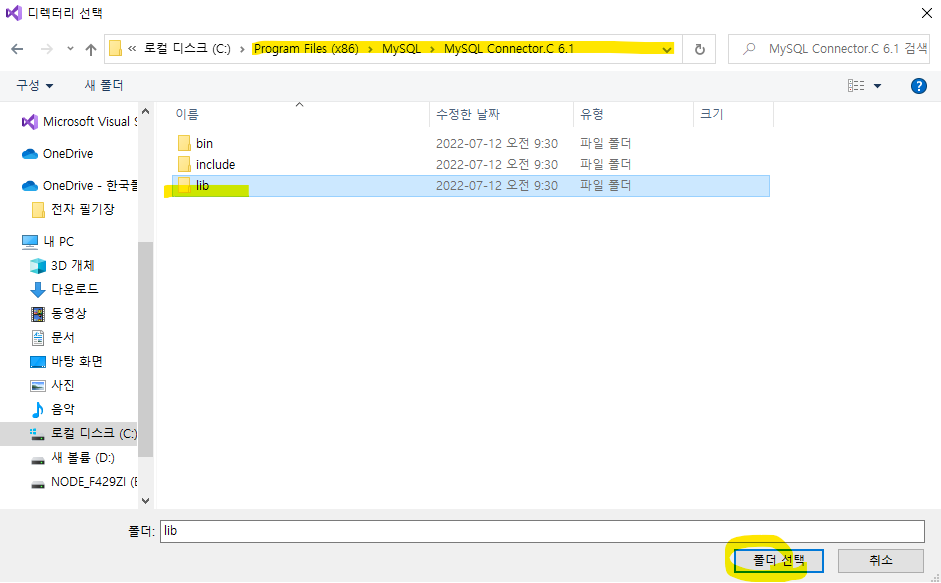Open view options dropdown arrow
Image resolution: width=941 pixels, height=583 pixels.
click(x=877, y=86)
